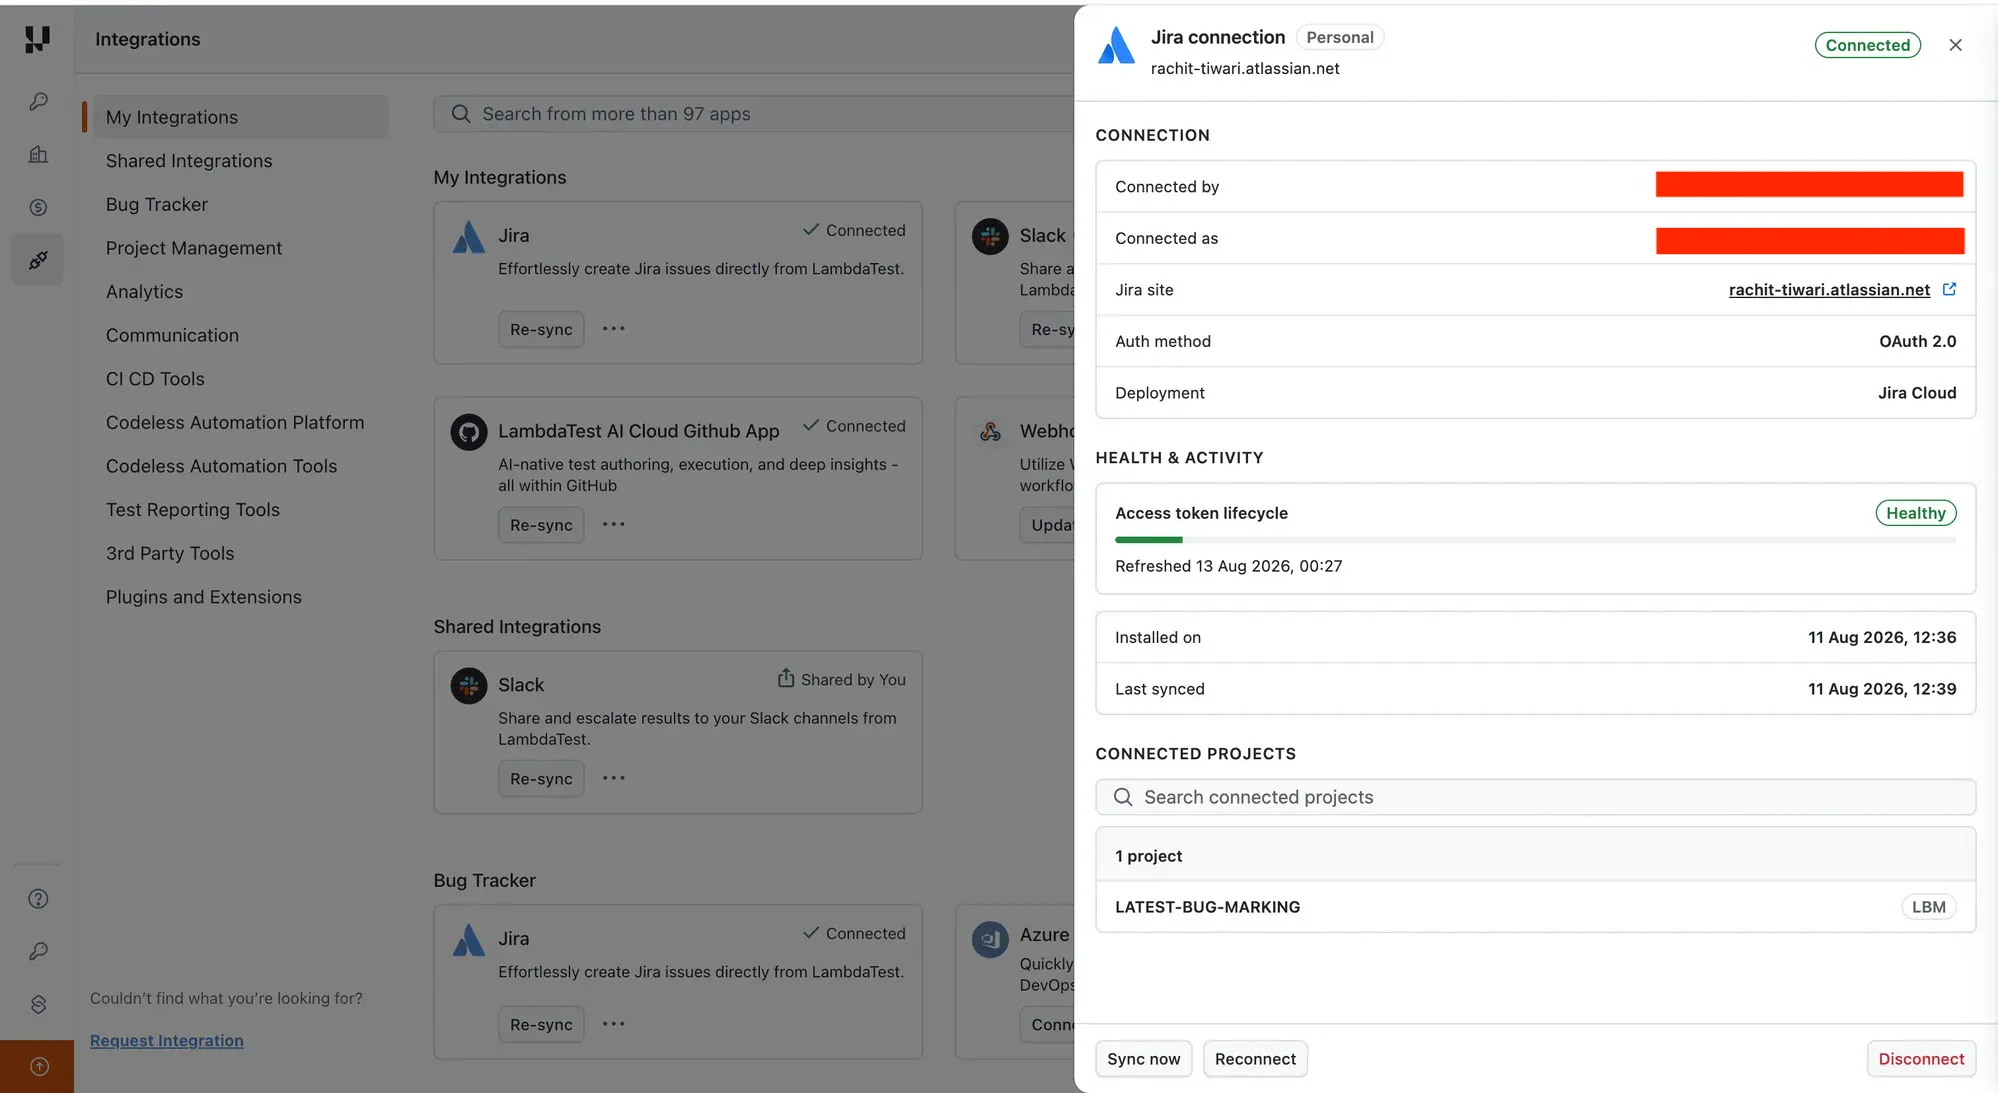The width and height of the screenshot is (1998, 1093).
Task: Click the Azure DevOps logo icon
Action: (x=990, y=939)
